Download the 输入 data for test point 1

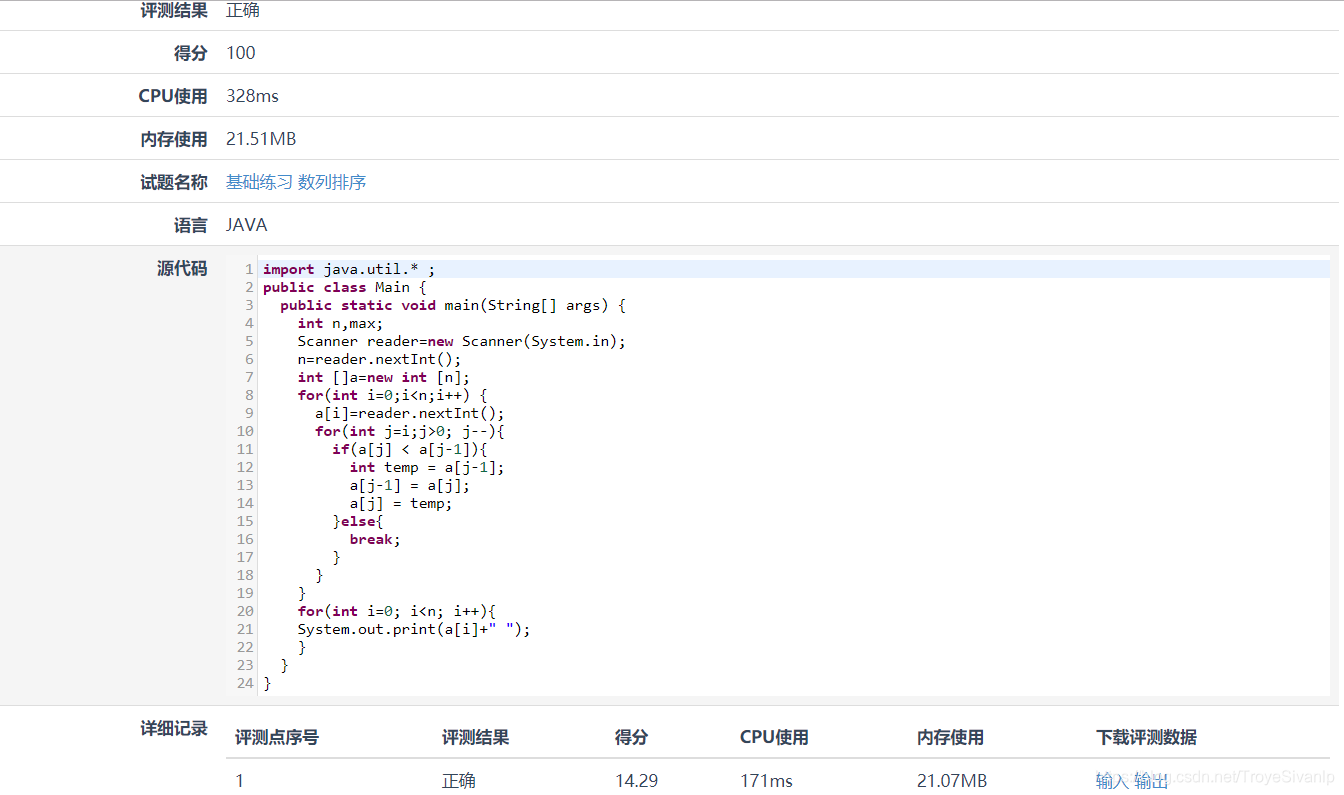coord(1112,781)
